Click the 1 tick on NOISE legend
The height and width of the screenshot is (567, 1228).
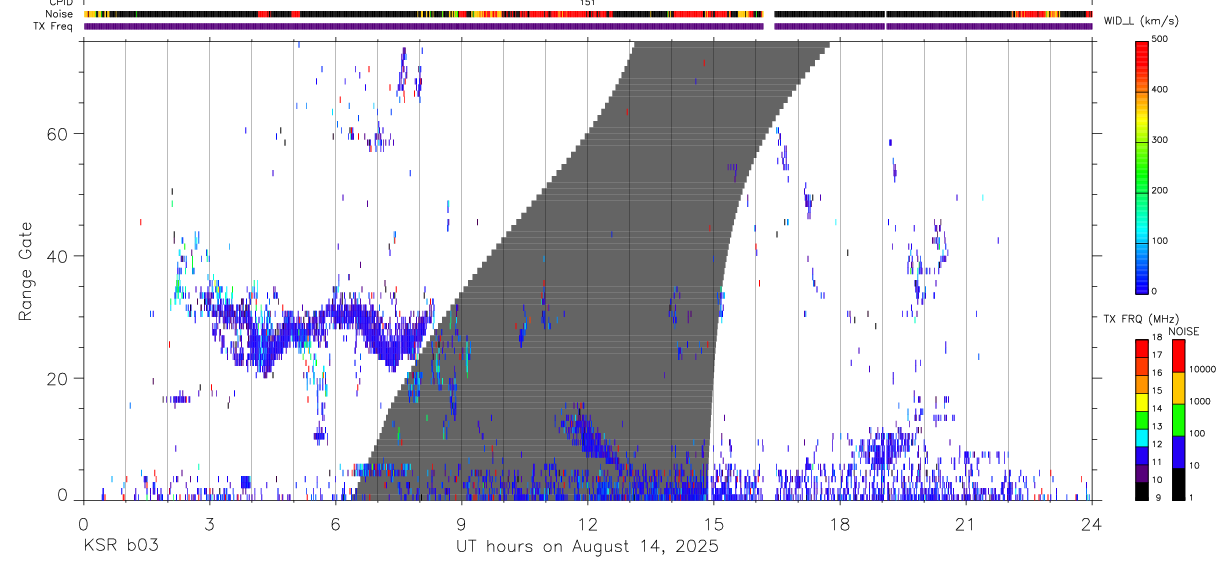(x=1191, y=498)
